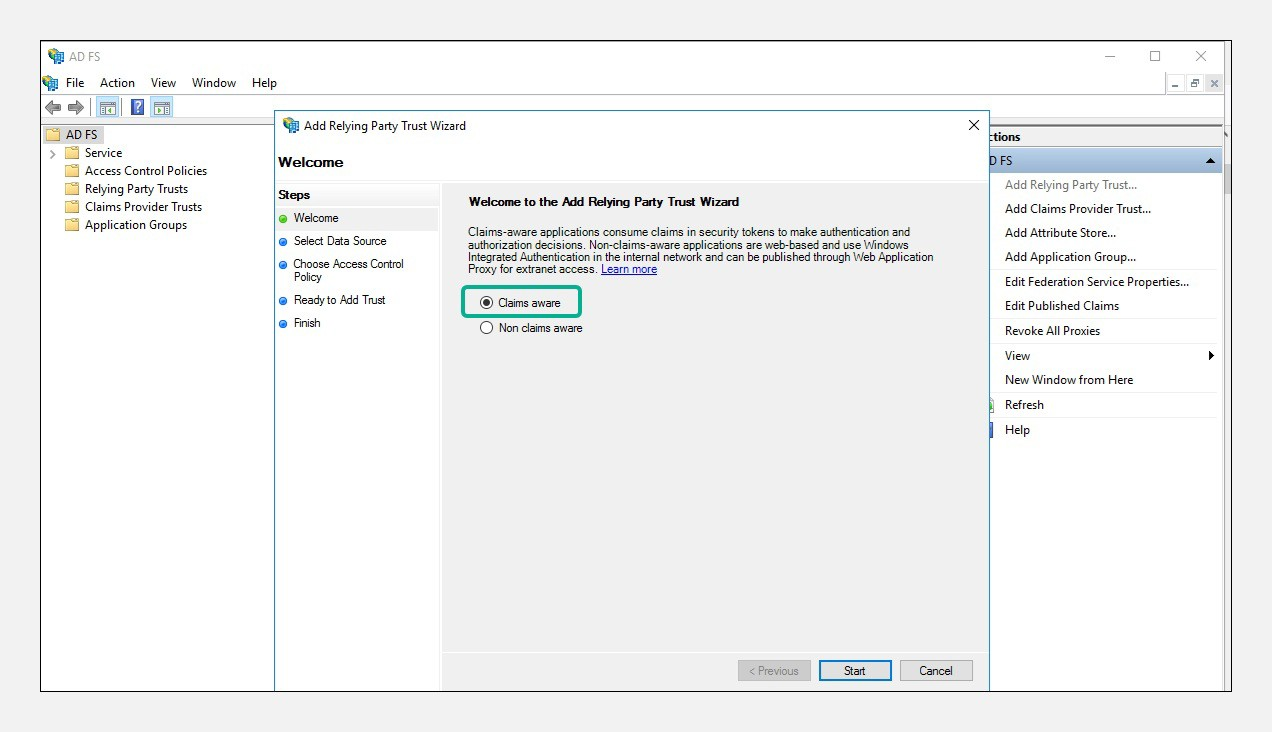Collapse the AD FS actions section header
The height and width of the screenshot is (732, 1272).
point(1210,161)
